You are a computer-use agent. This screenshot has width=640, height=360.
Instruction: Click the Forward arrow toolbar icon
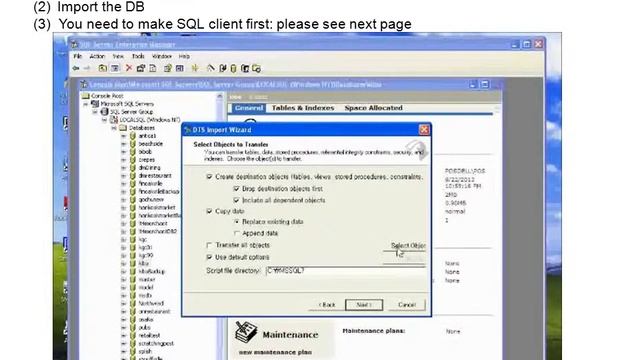[x=87, y=68]
